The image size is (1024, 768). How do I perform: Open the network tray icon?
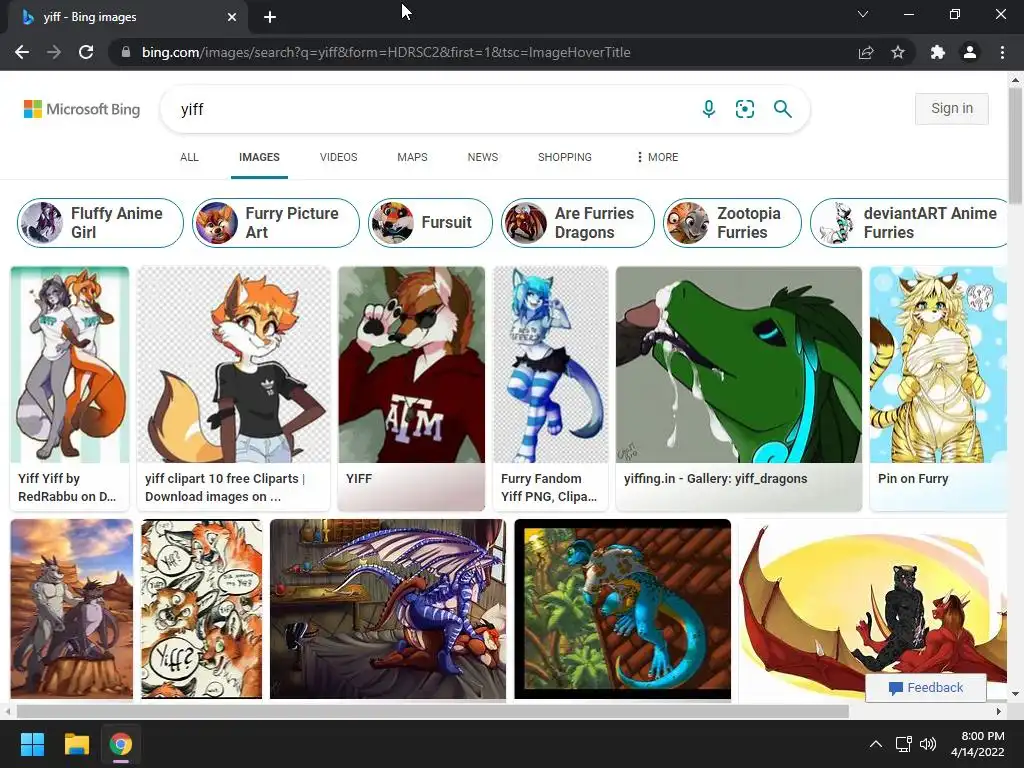(x=904, y=744)
